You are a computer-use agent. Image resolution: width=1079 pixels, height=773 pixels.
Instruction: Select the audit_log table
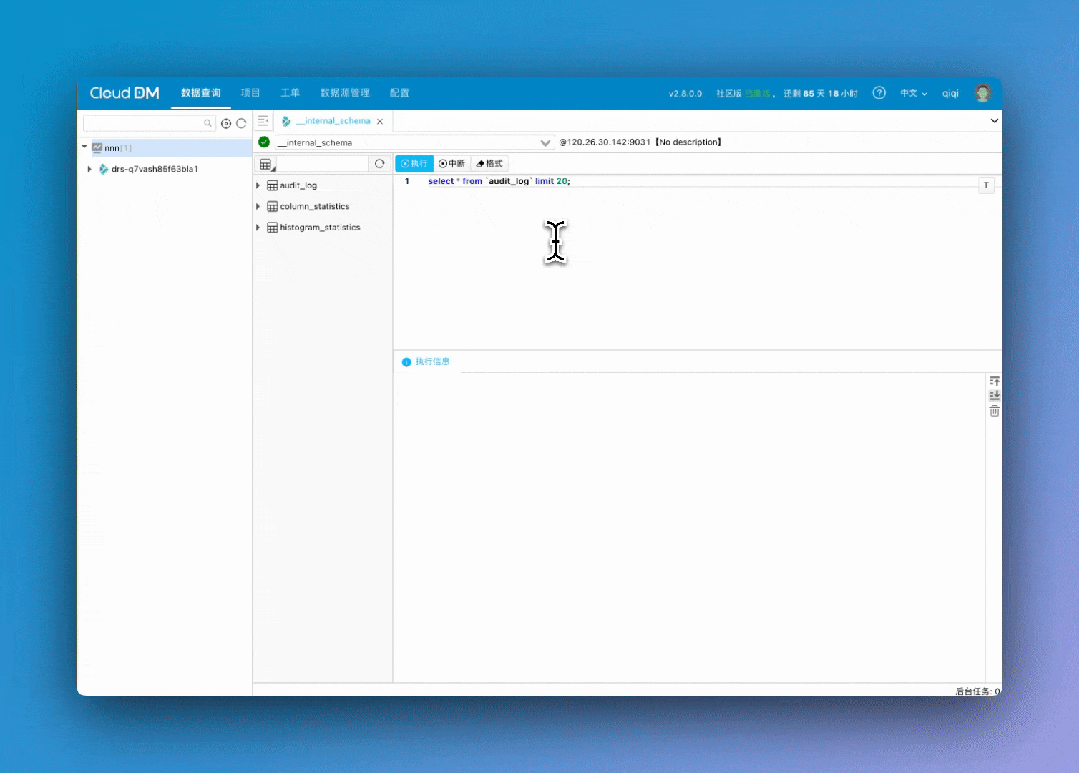point(298,185)
